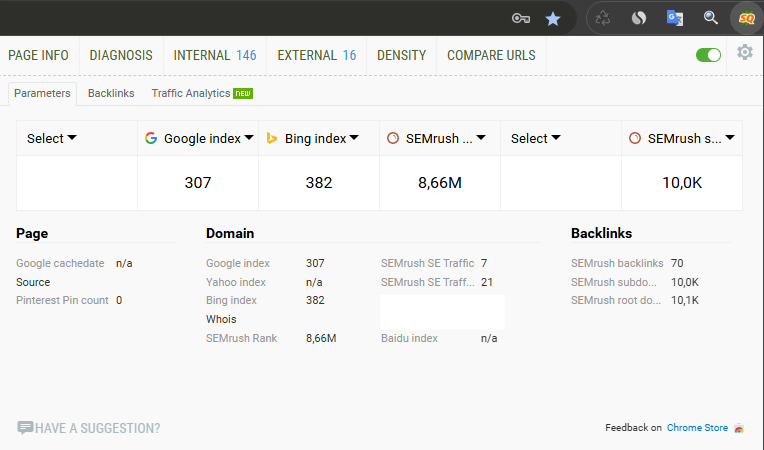This screenshot has width=764, height=450.
Task: Click the magnifier extension icon
Action: (x=710, y=18)
